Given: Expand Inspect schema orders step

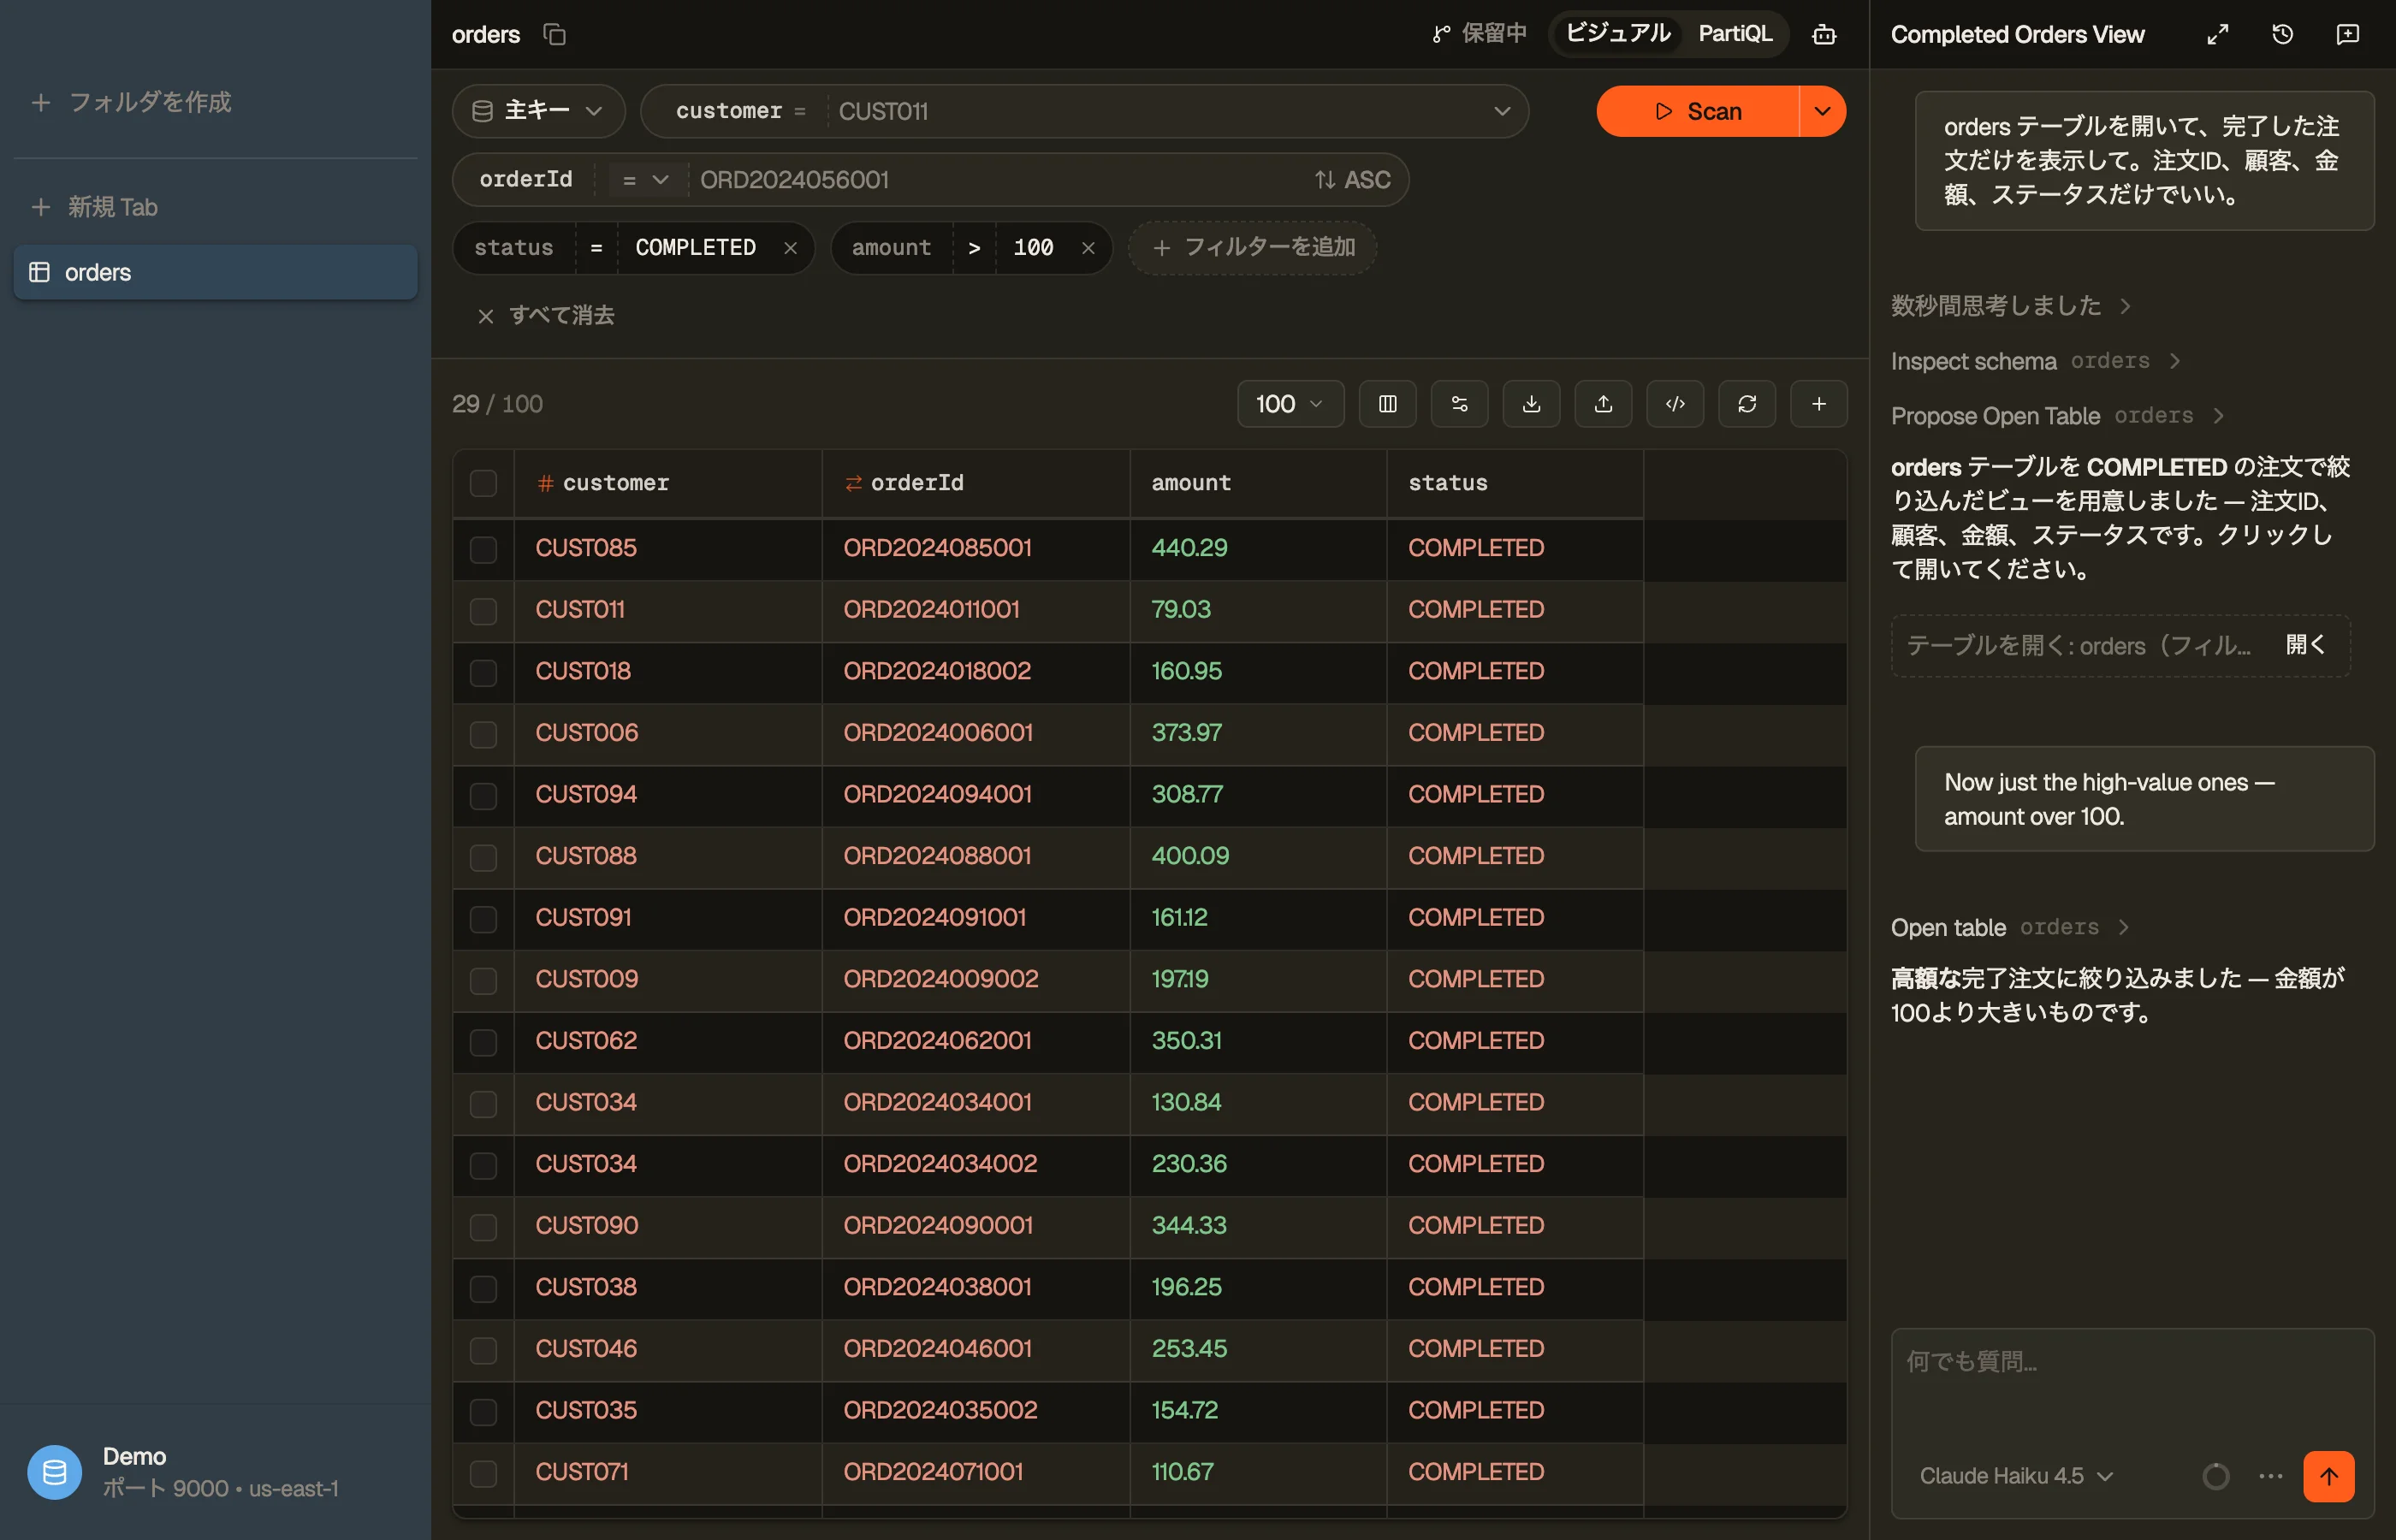Looking at the screenshot, I should point(2035,361).
